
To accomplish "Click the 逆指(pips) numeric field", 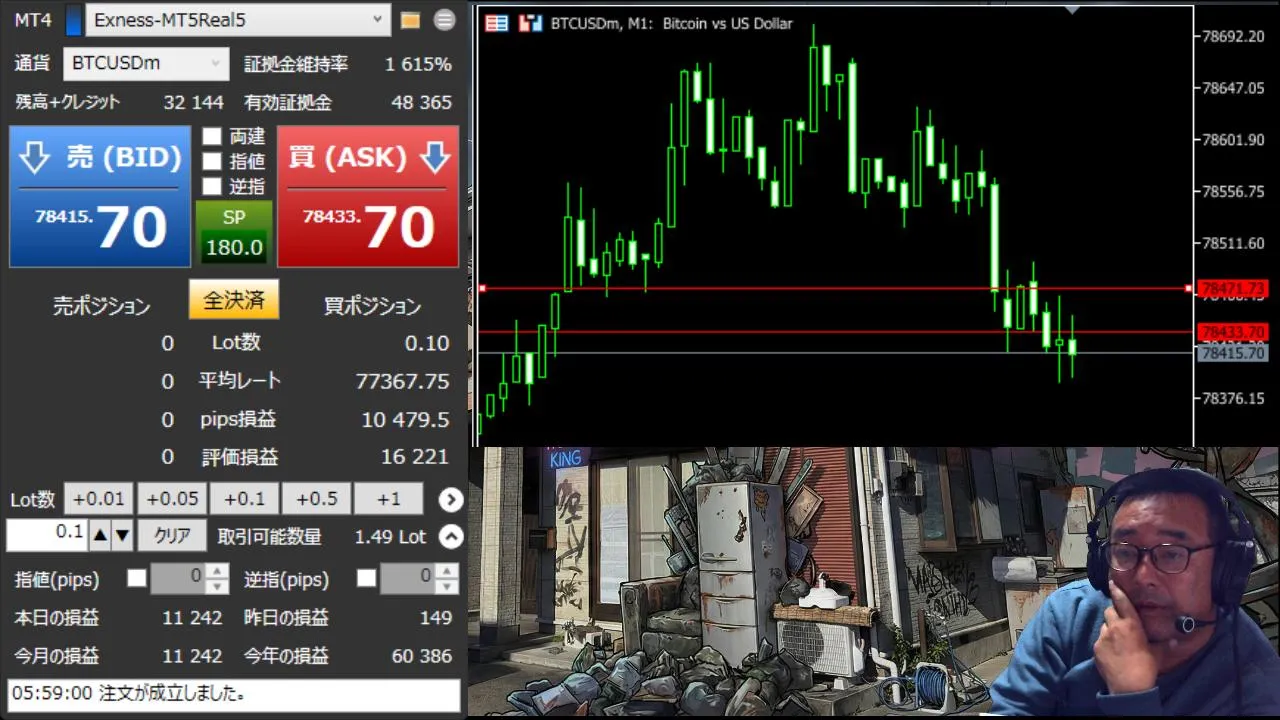I will pyautogui.click(x=409, y=578).
